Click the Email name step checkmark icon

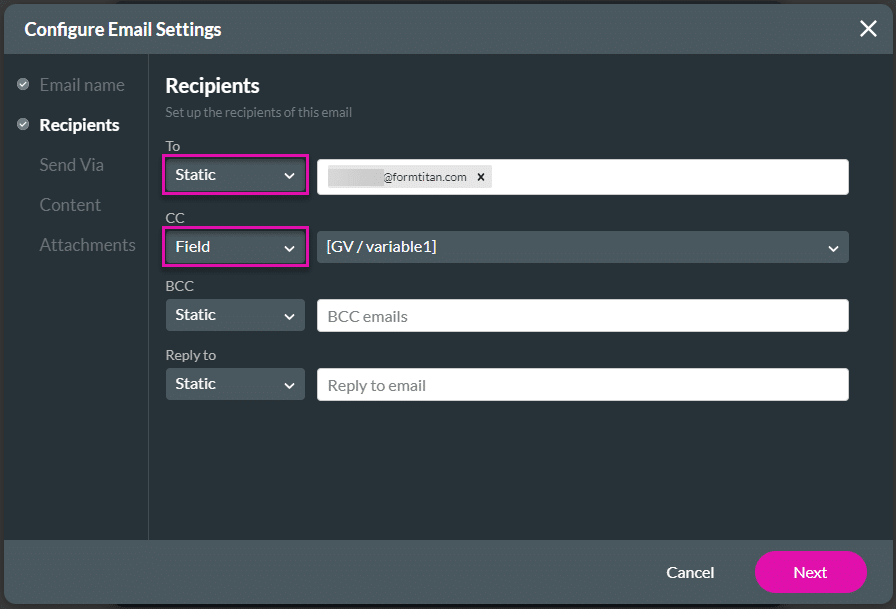(23, 85)
